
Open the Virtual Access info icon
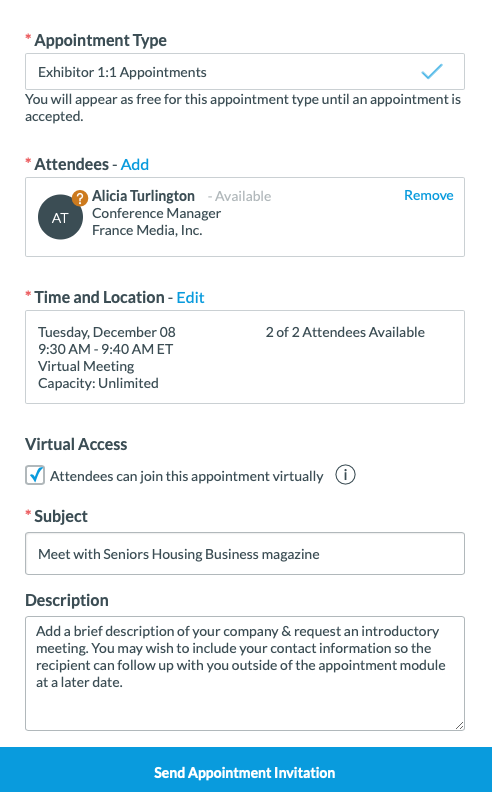[x=346, y=475]
